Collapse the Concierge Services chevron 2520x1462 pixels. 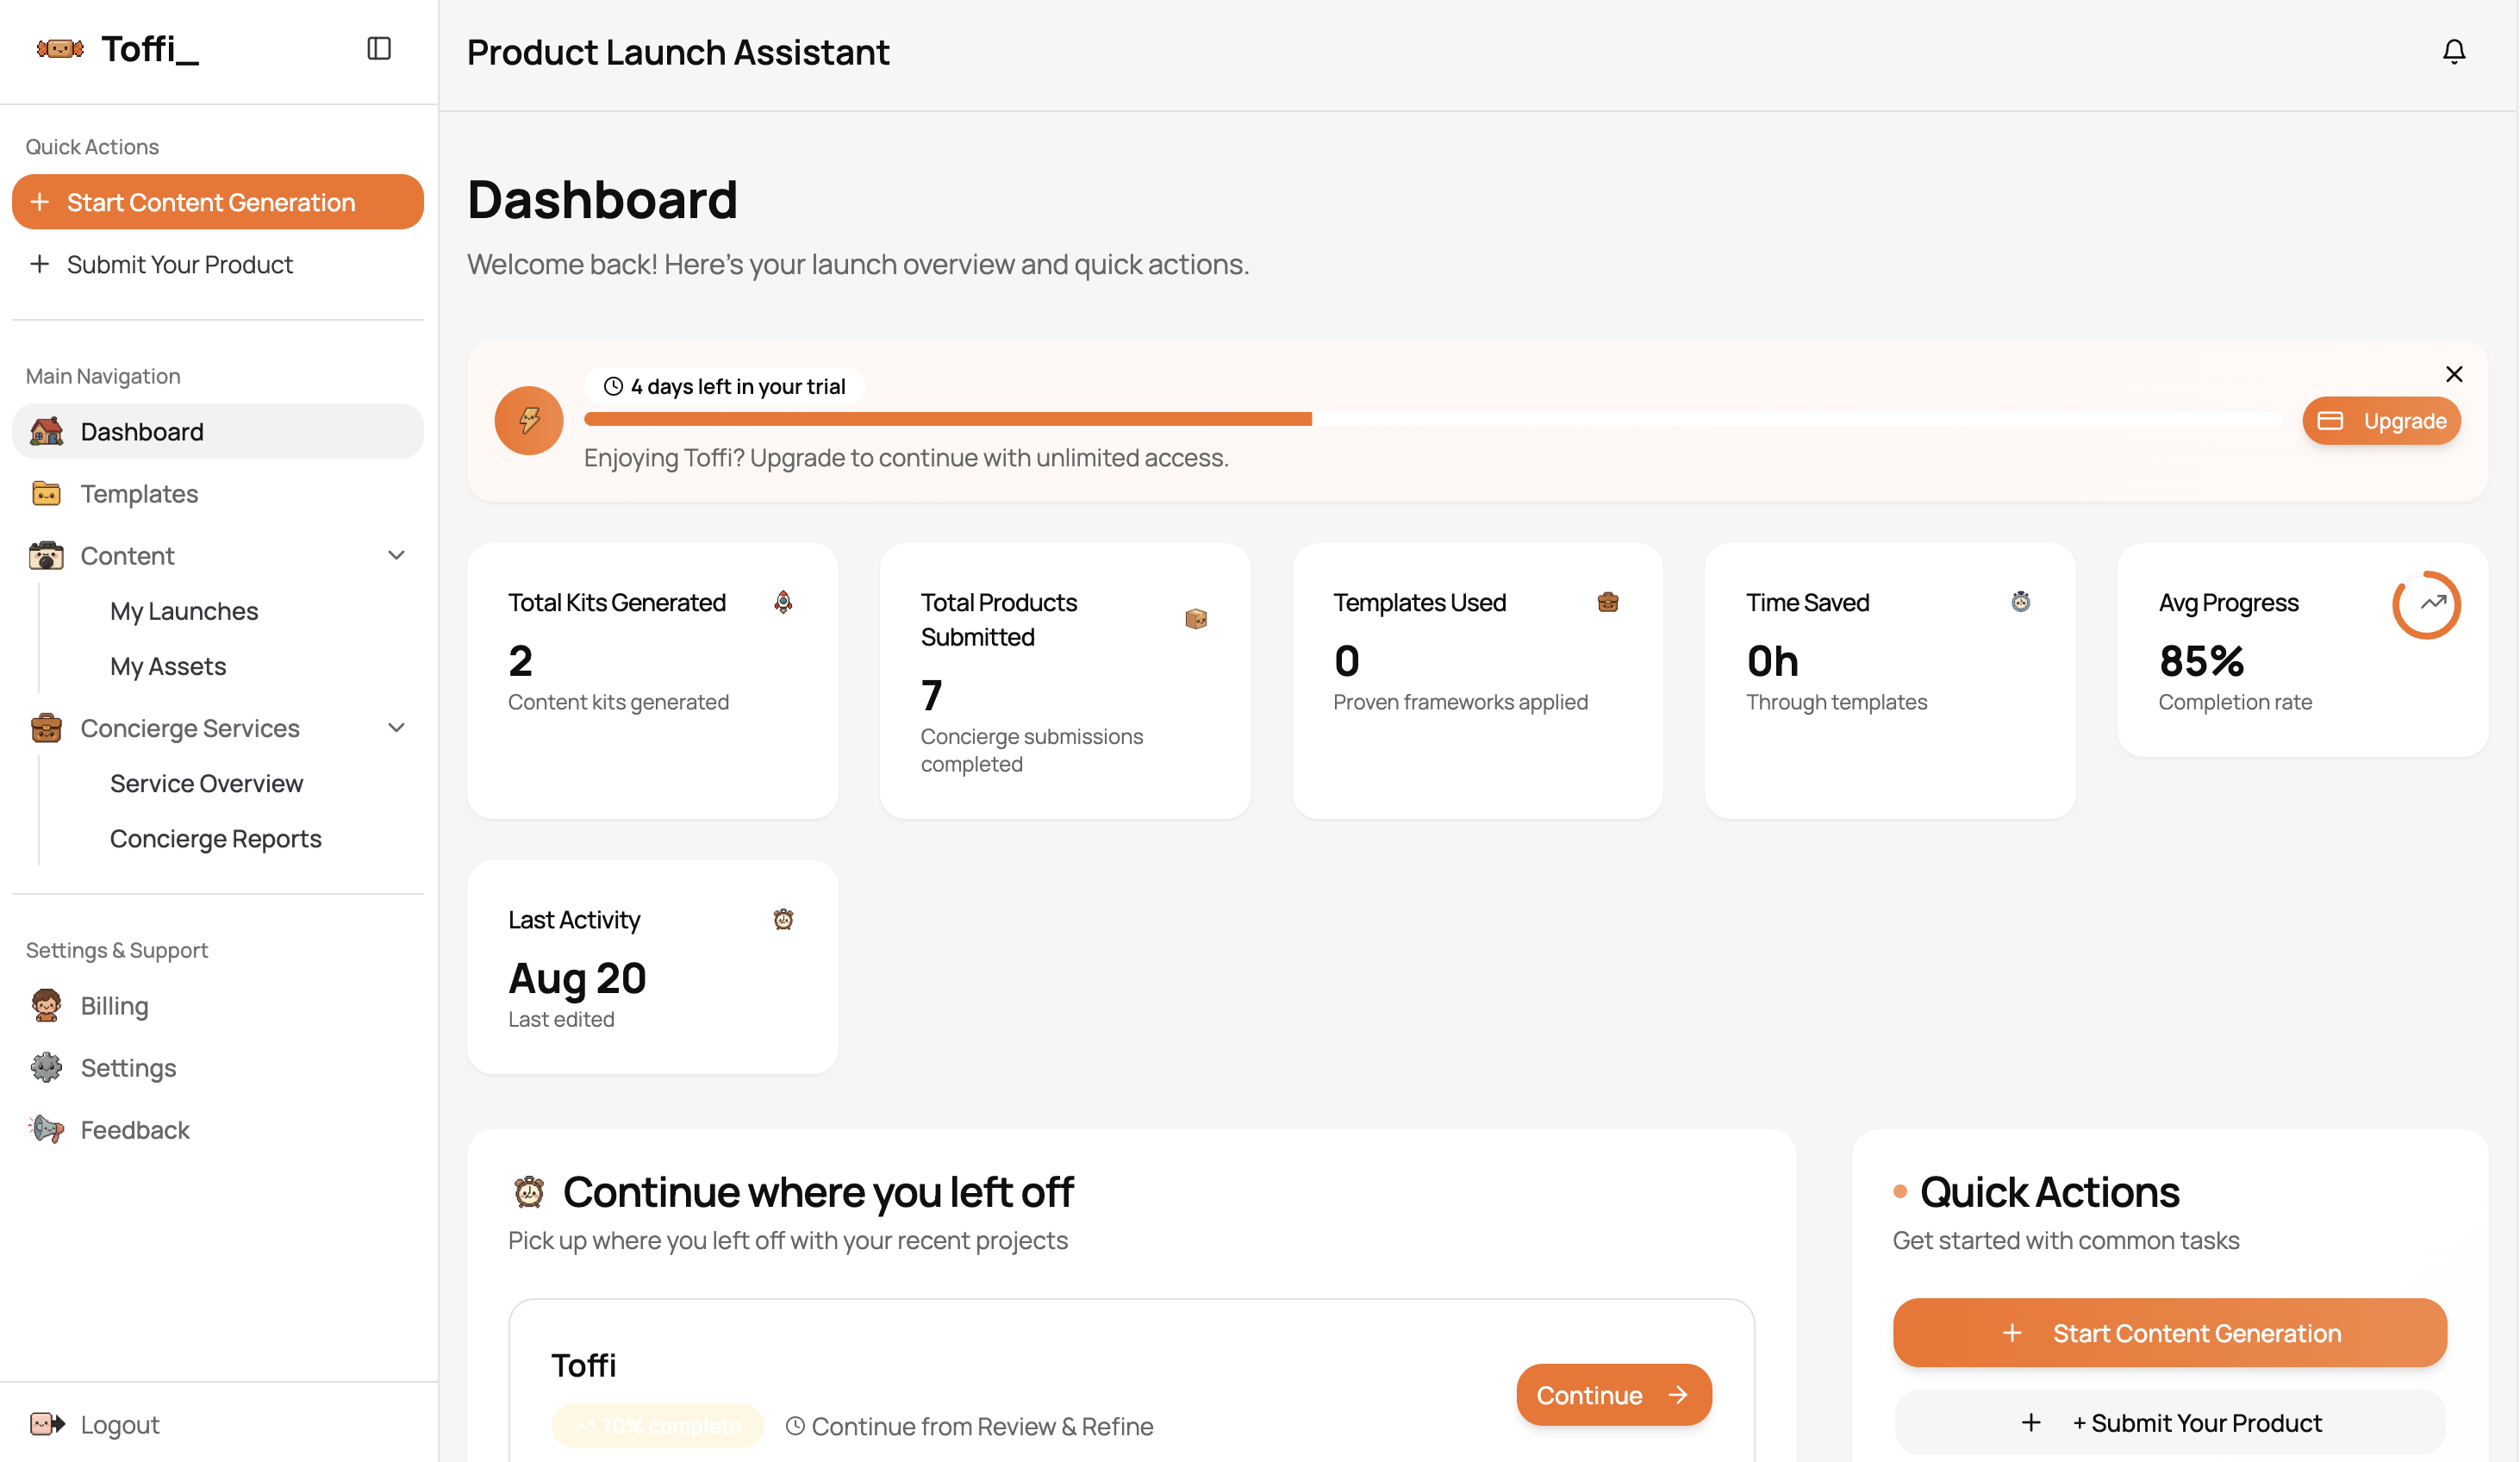[x=396, y=728]
